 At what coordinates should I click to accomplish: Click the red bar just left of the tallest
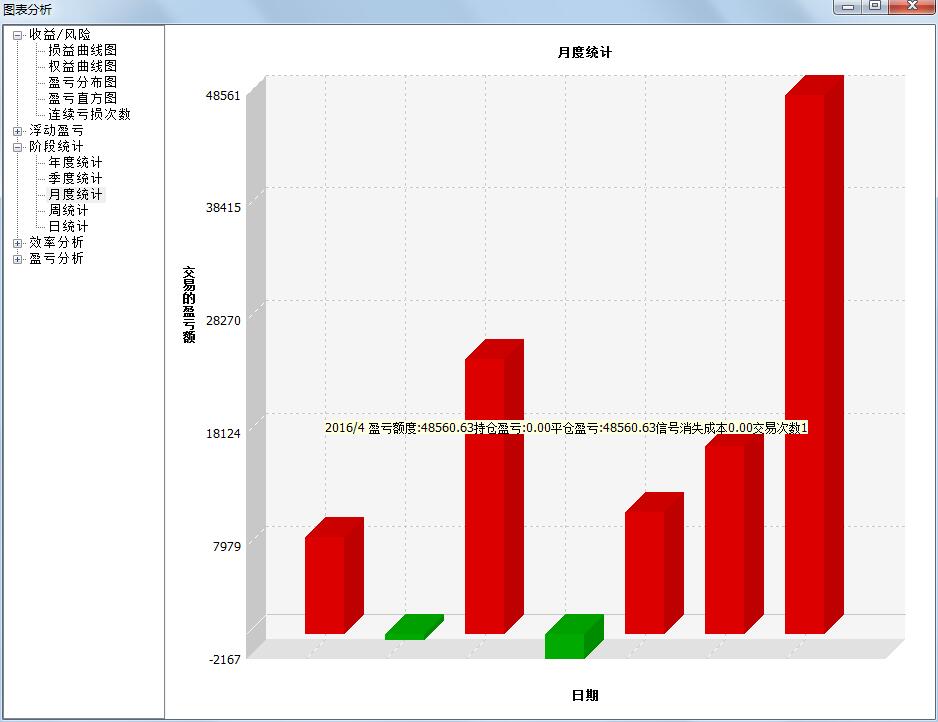tap(734, 534)
